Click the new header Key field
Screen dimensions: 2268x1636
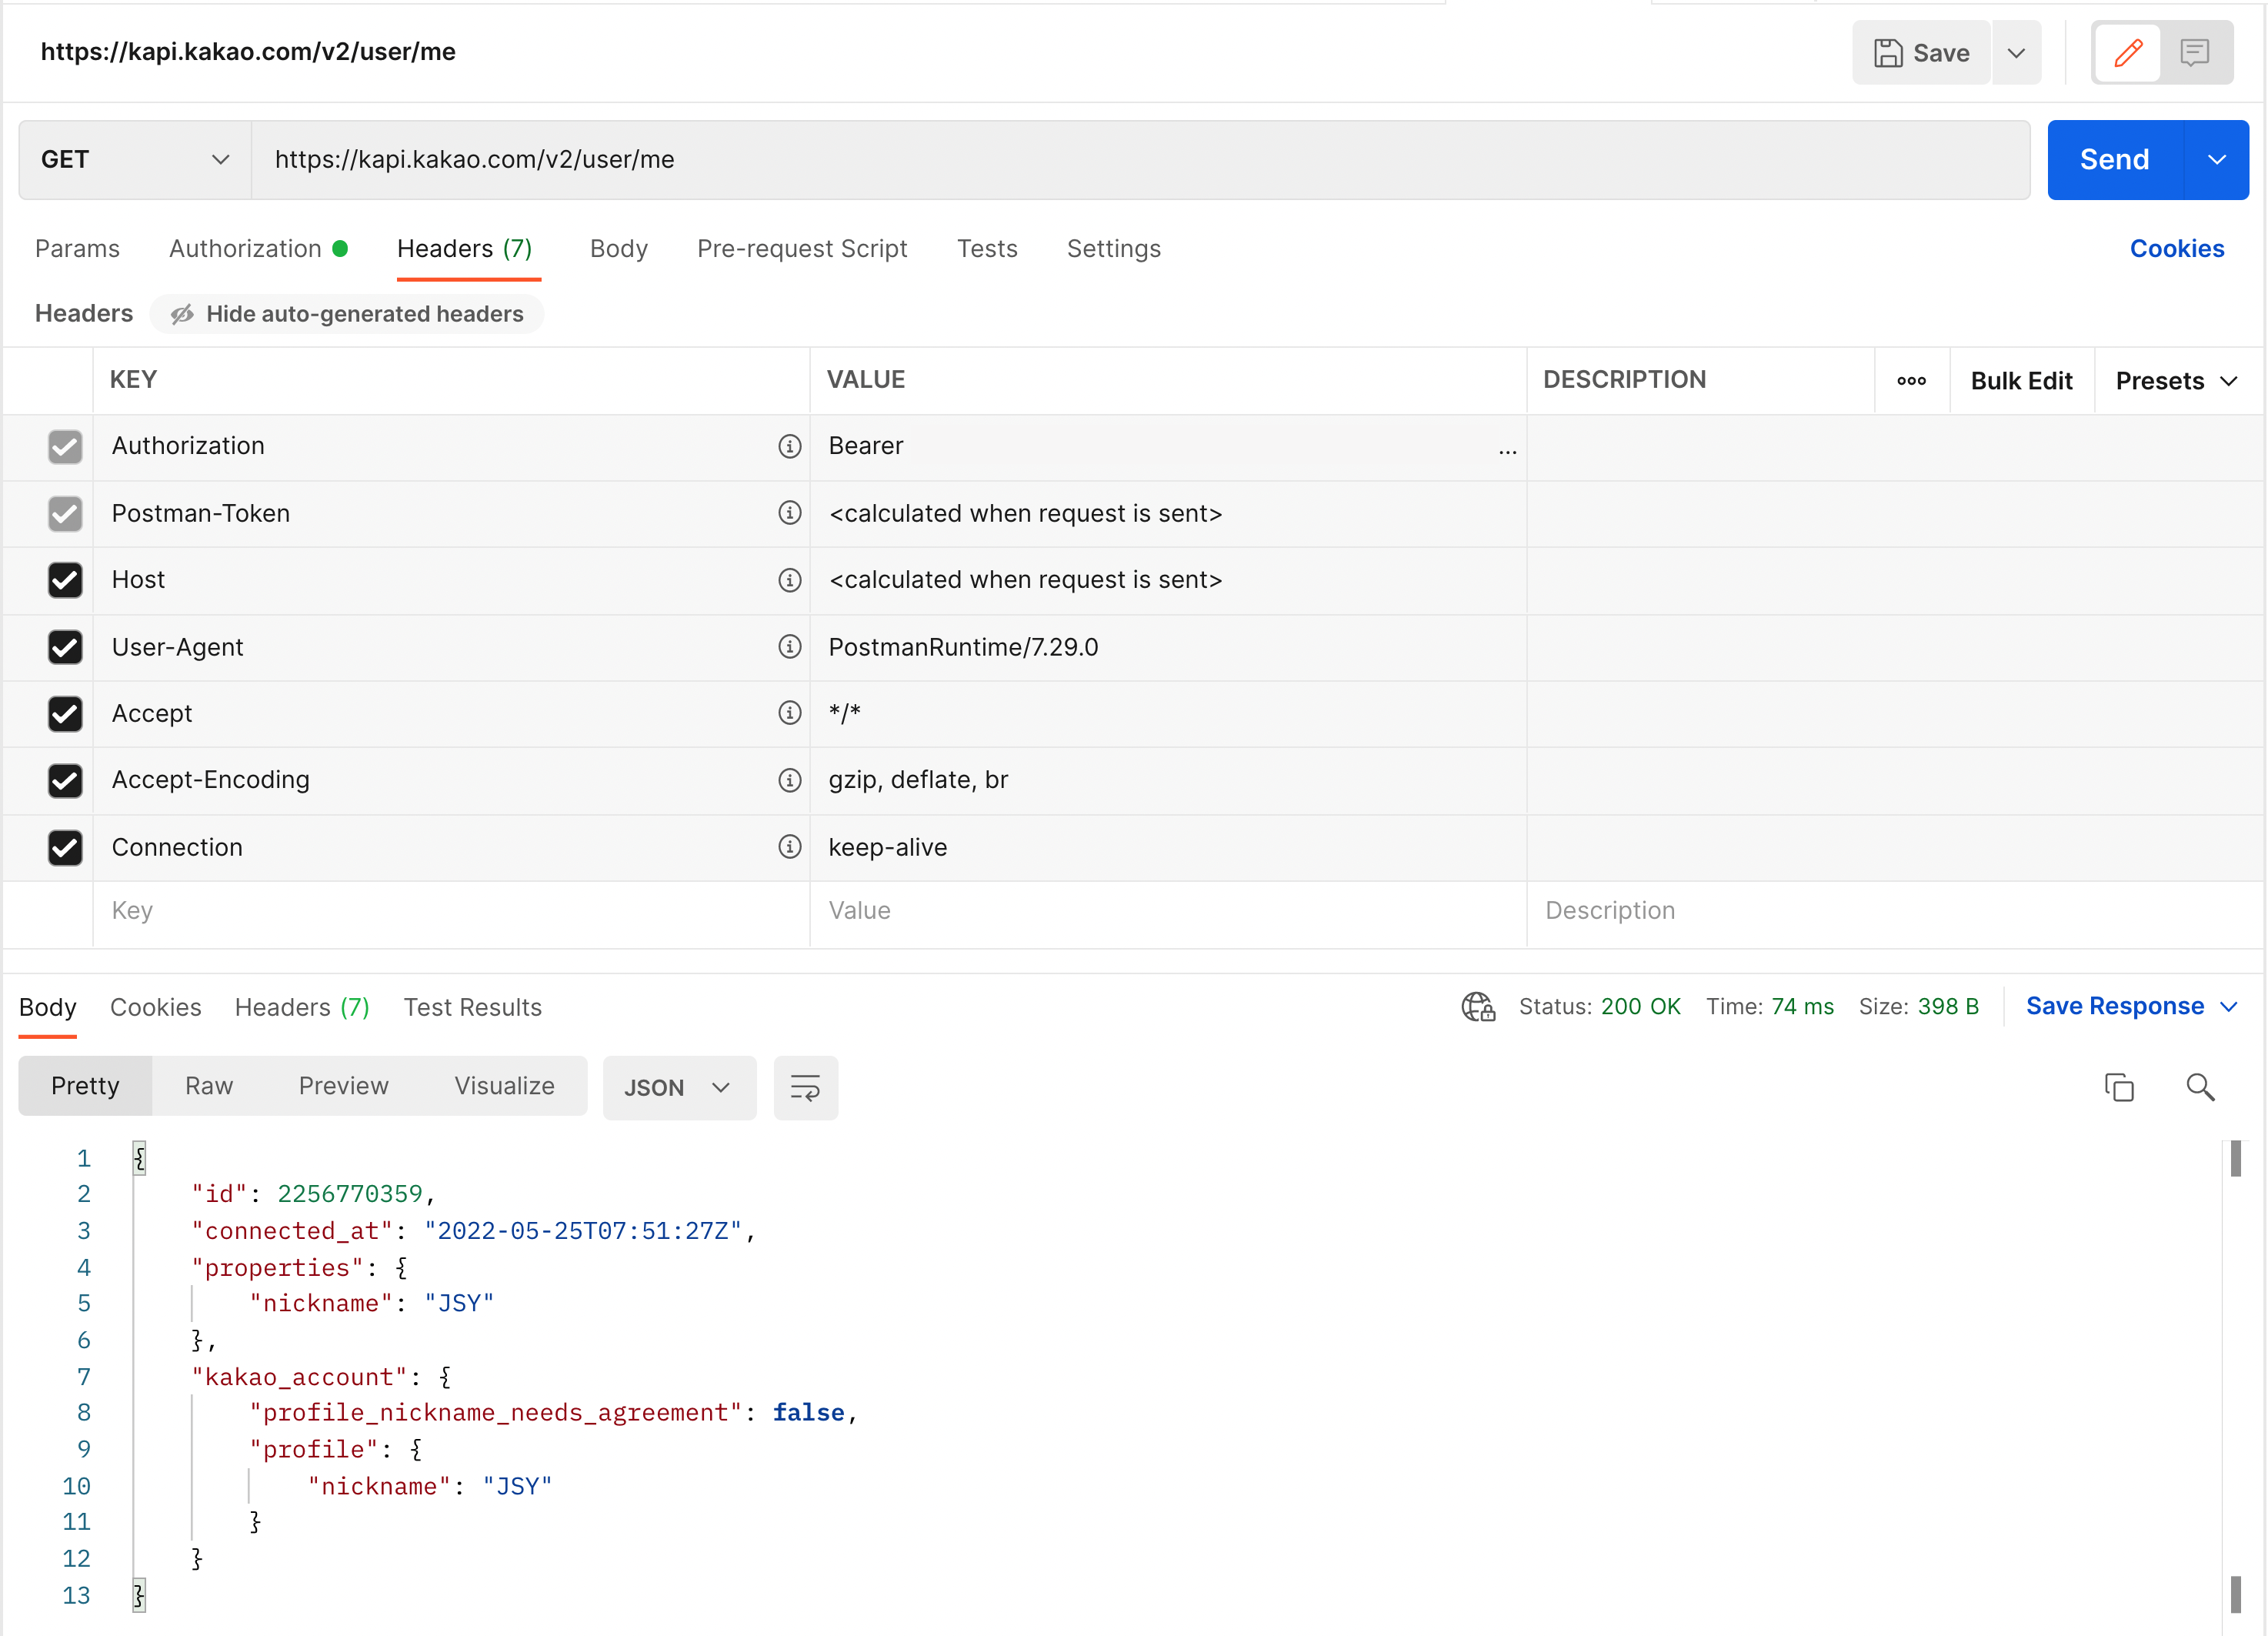pyautogui.click(x=451, y=911)
